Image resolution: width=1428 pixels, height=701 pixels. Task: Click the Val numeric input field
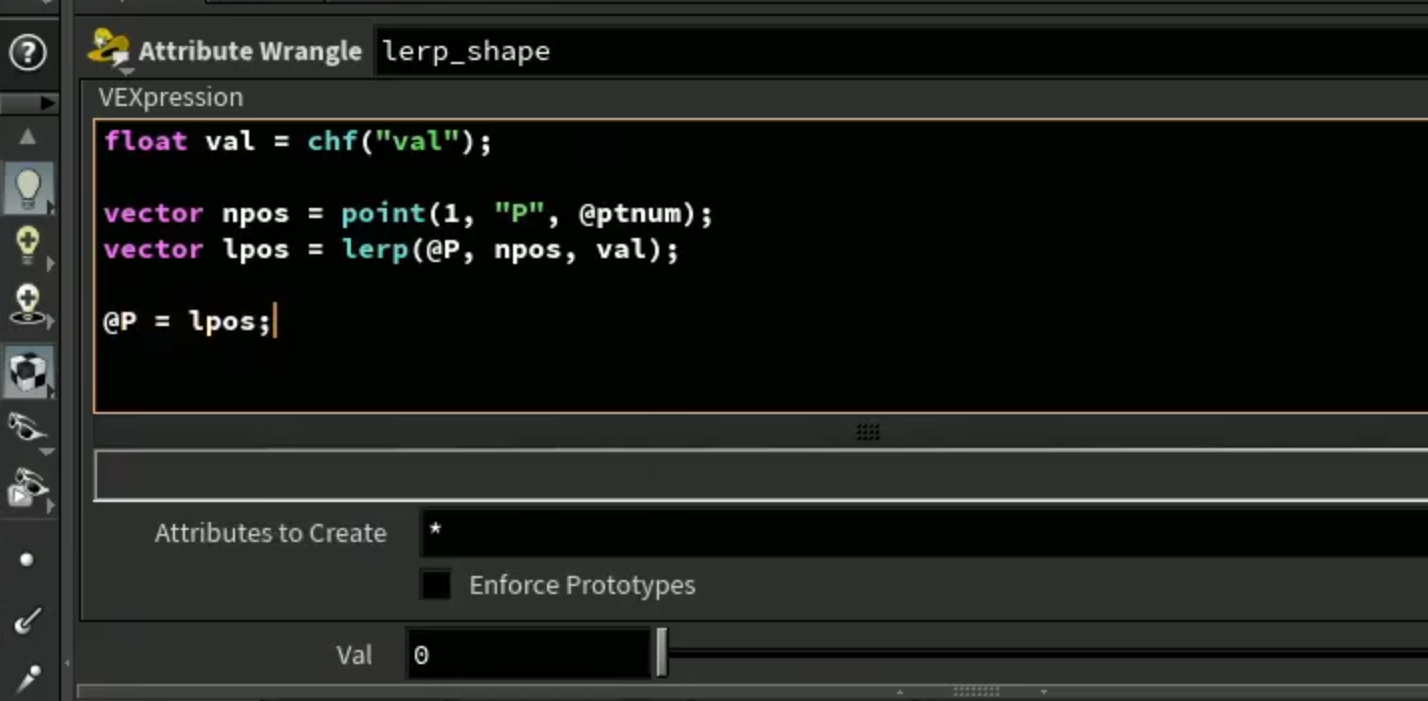coord(528,655)
